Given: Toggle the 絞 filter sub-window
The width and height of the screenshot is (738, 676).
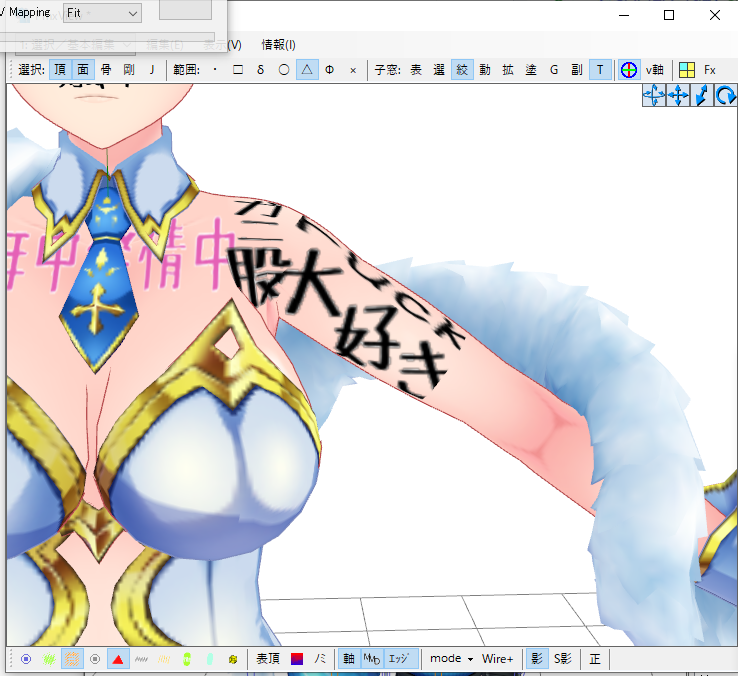Looking at the screenshot, I should 462,70.
